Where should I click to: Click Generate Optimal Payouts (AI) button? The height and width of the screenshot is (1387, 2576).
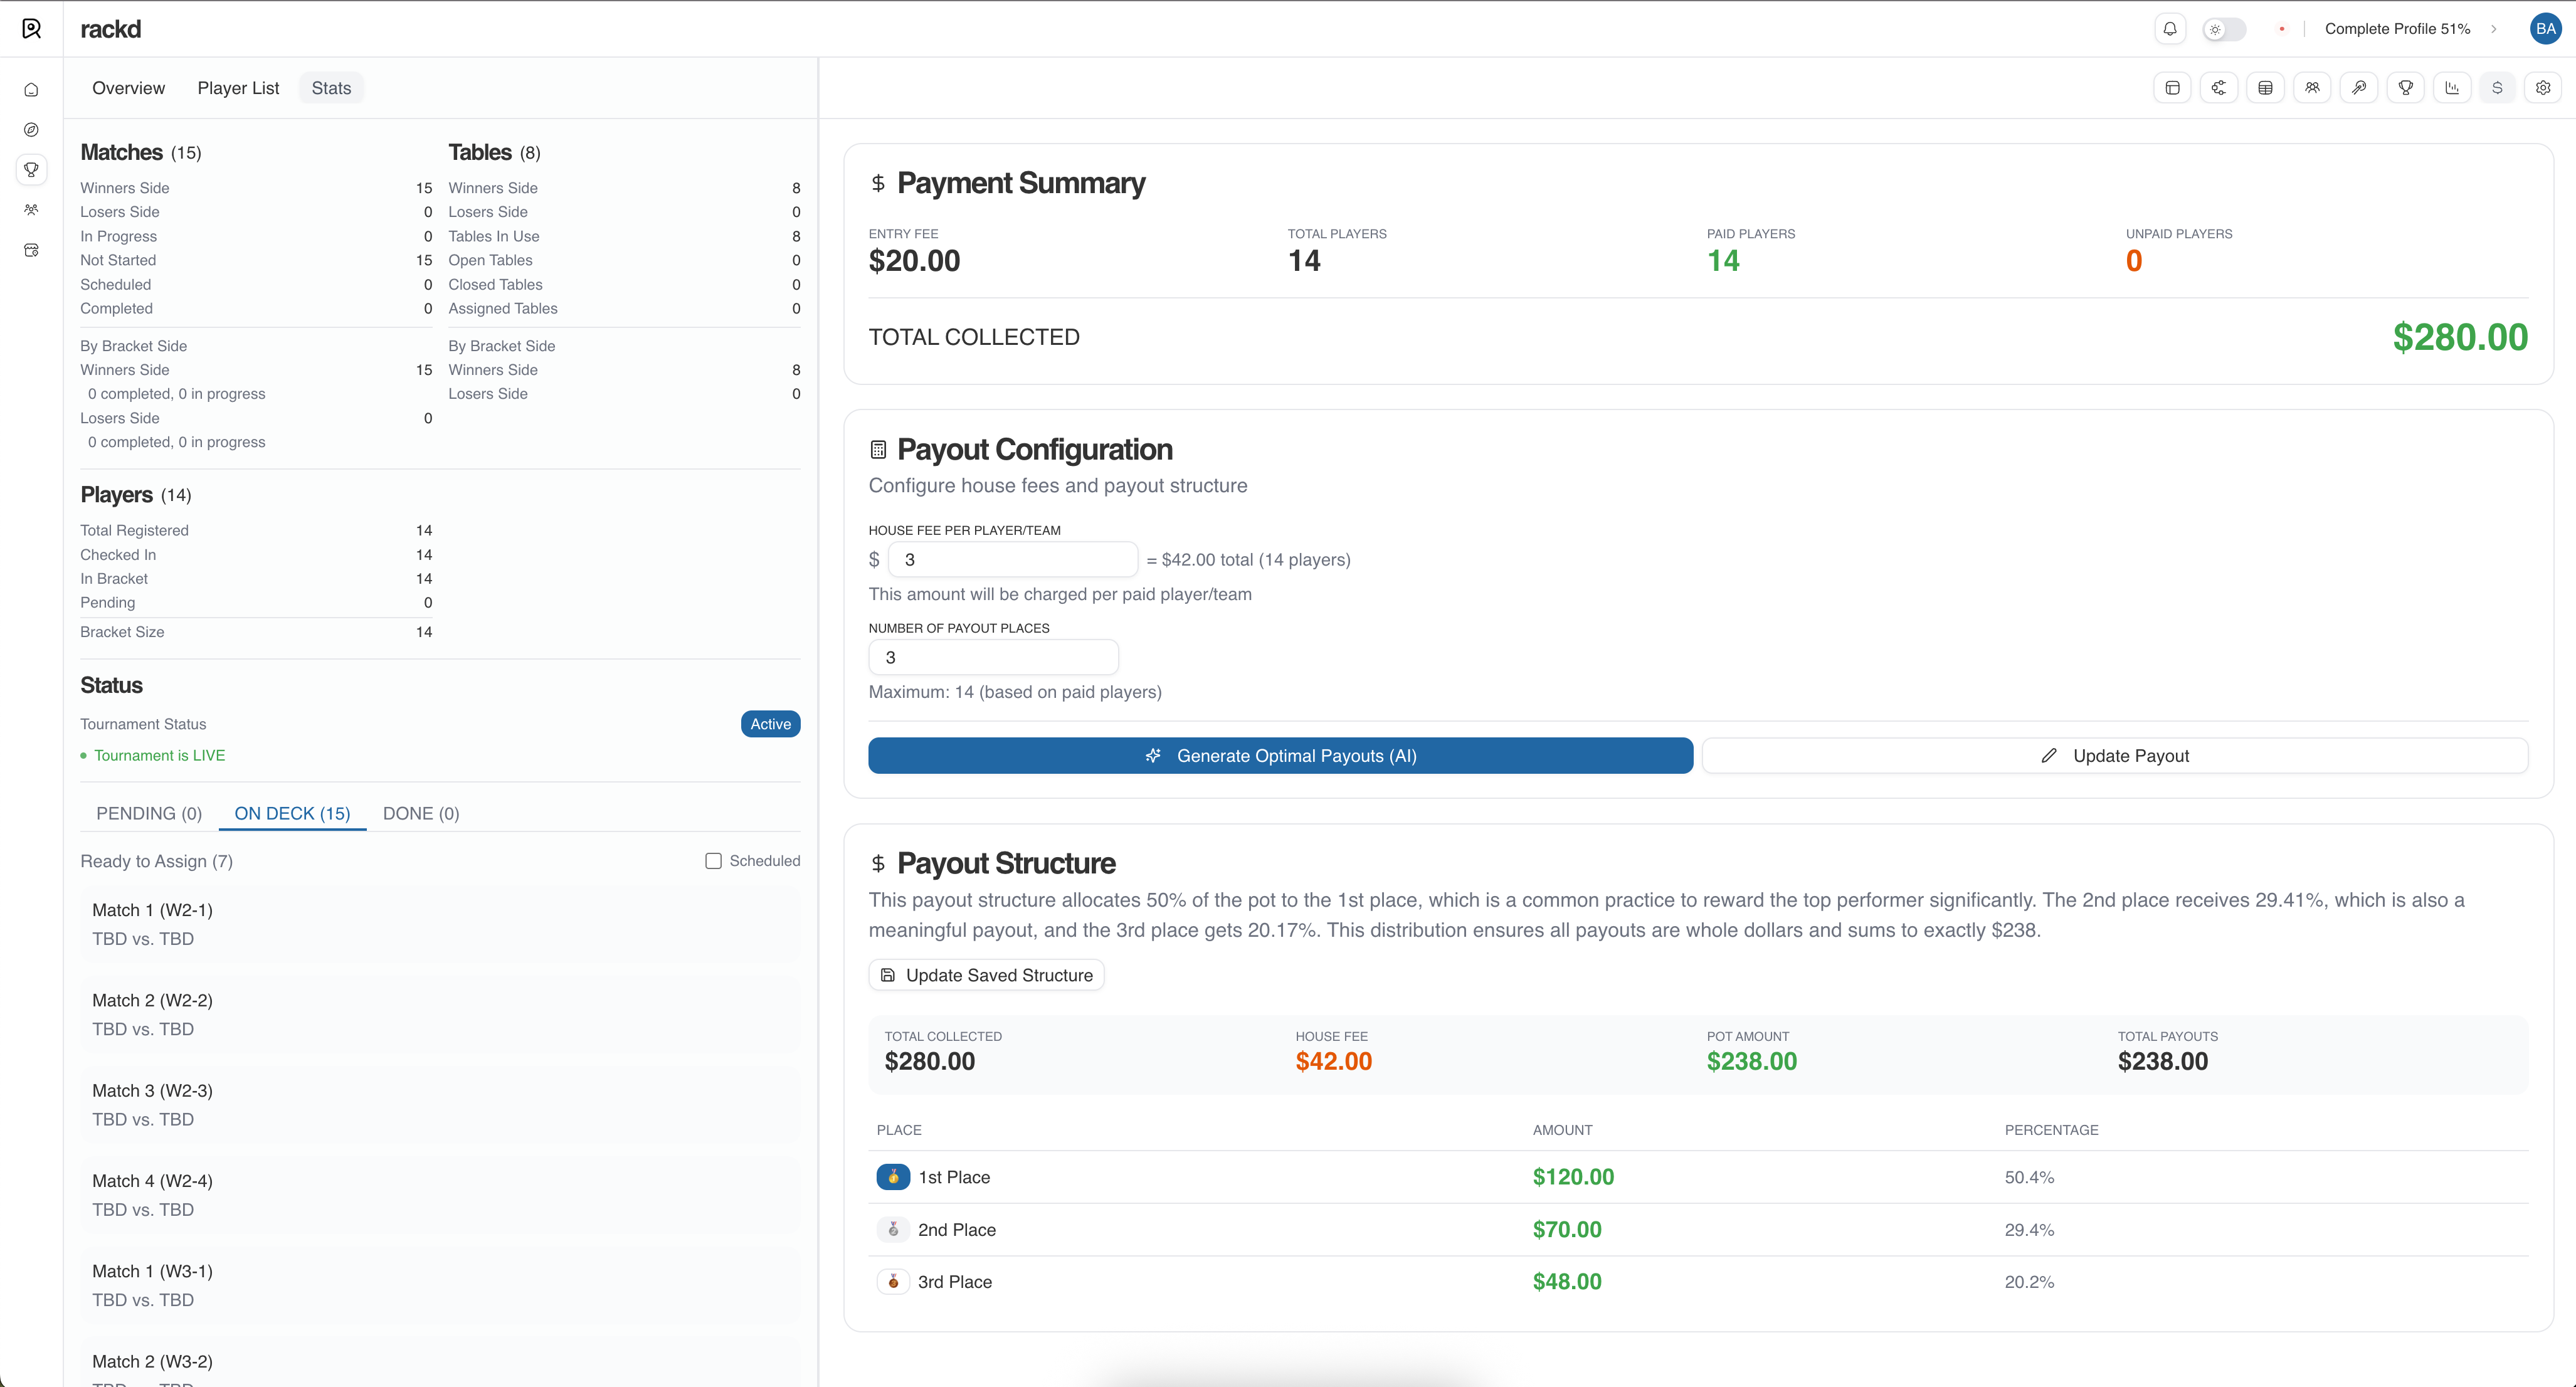click(1280, 756)
